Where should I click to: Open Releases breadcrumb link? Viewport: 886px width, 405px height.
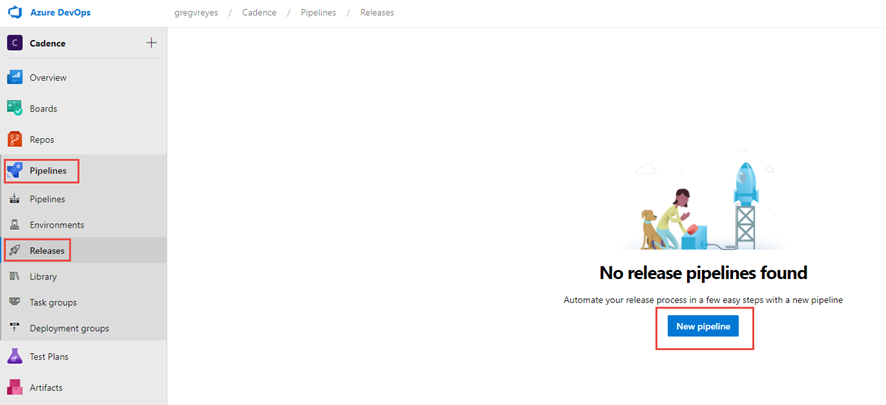click(x=377, y=12)
